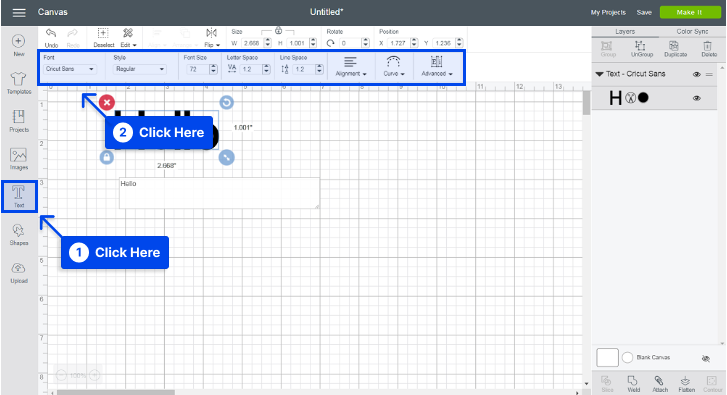The image size is (727, 395).
Task: Click the zoom in plus button
Action: (x=95, y=375)
